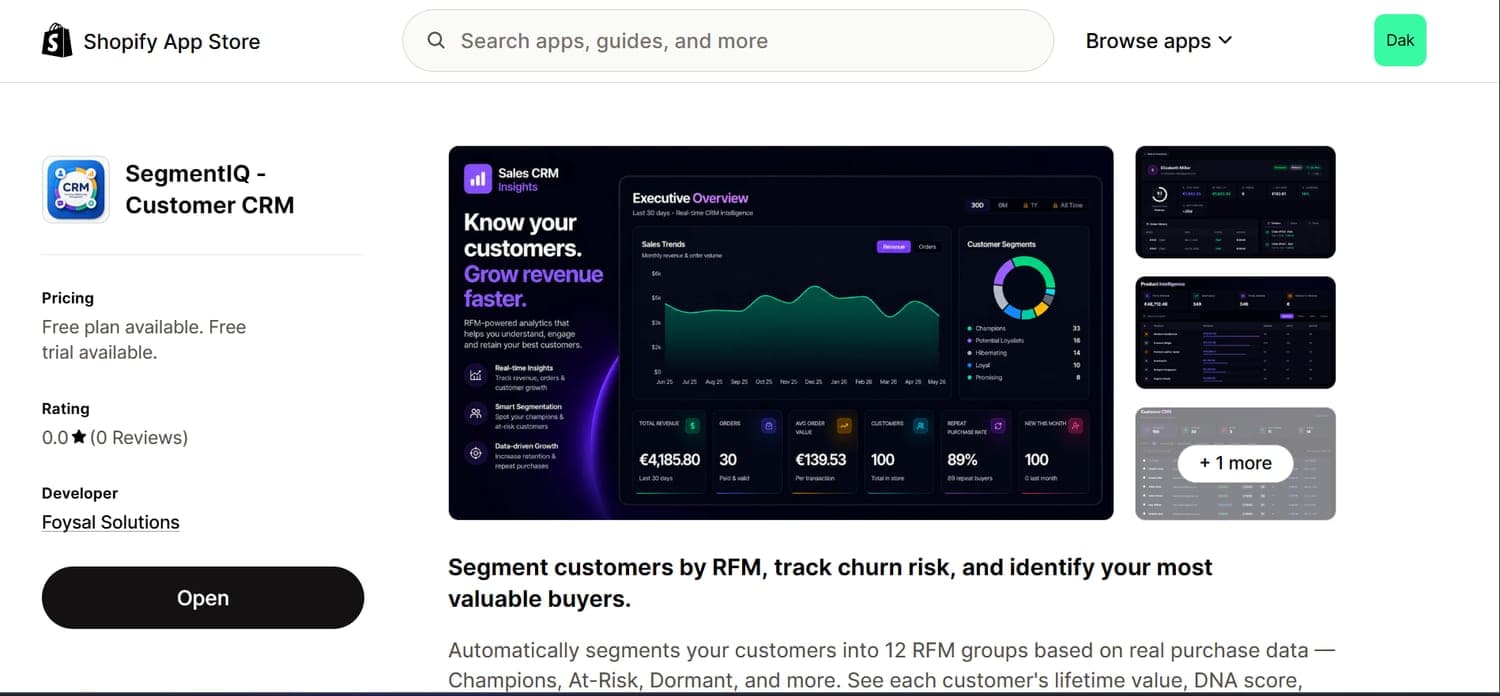The image size is (1500, 696).
Task: Select the 30D range tab in screenshot
Action: pos(977,205)
